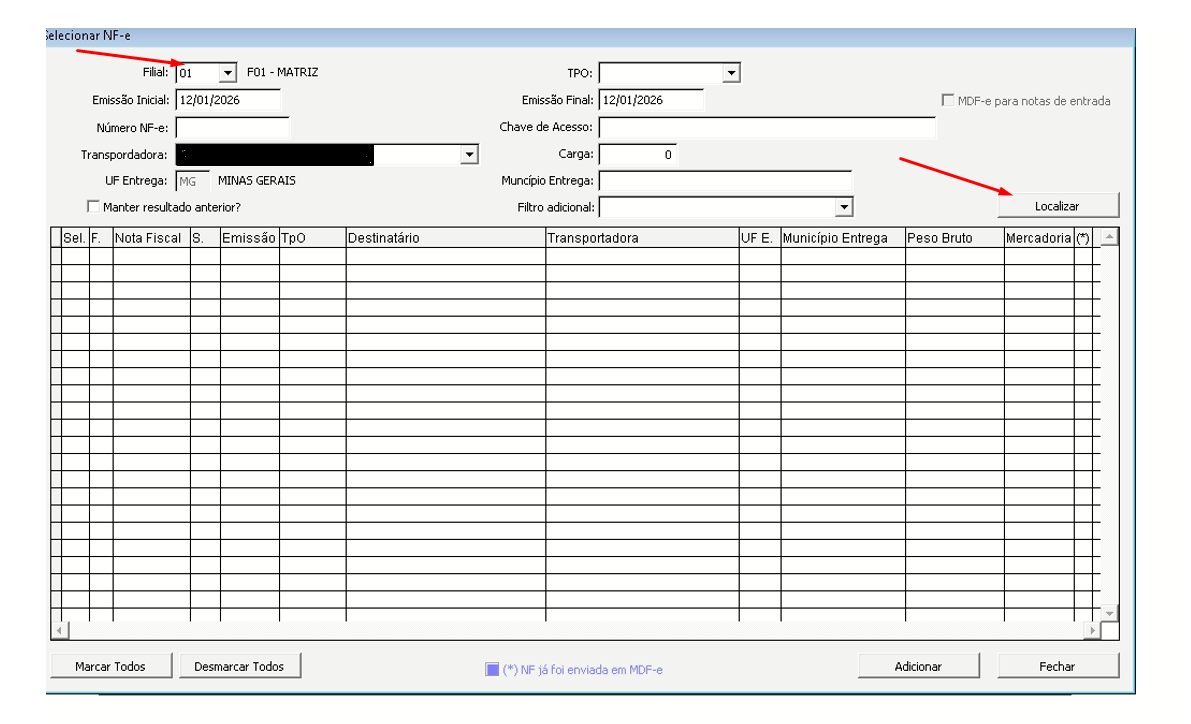
Task: Click the Município Entrega input field
Action: [725, 181]
